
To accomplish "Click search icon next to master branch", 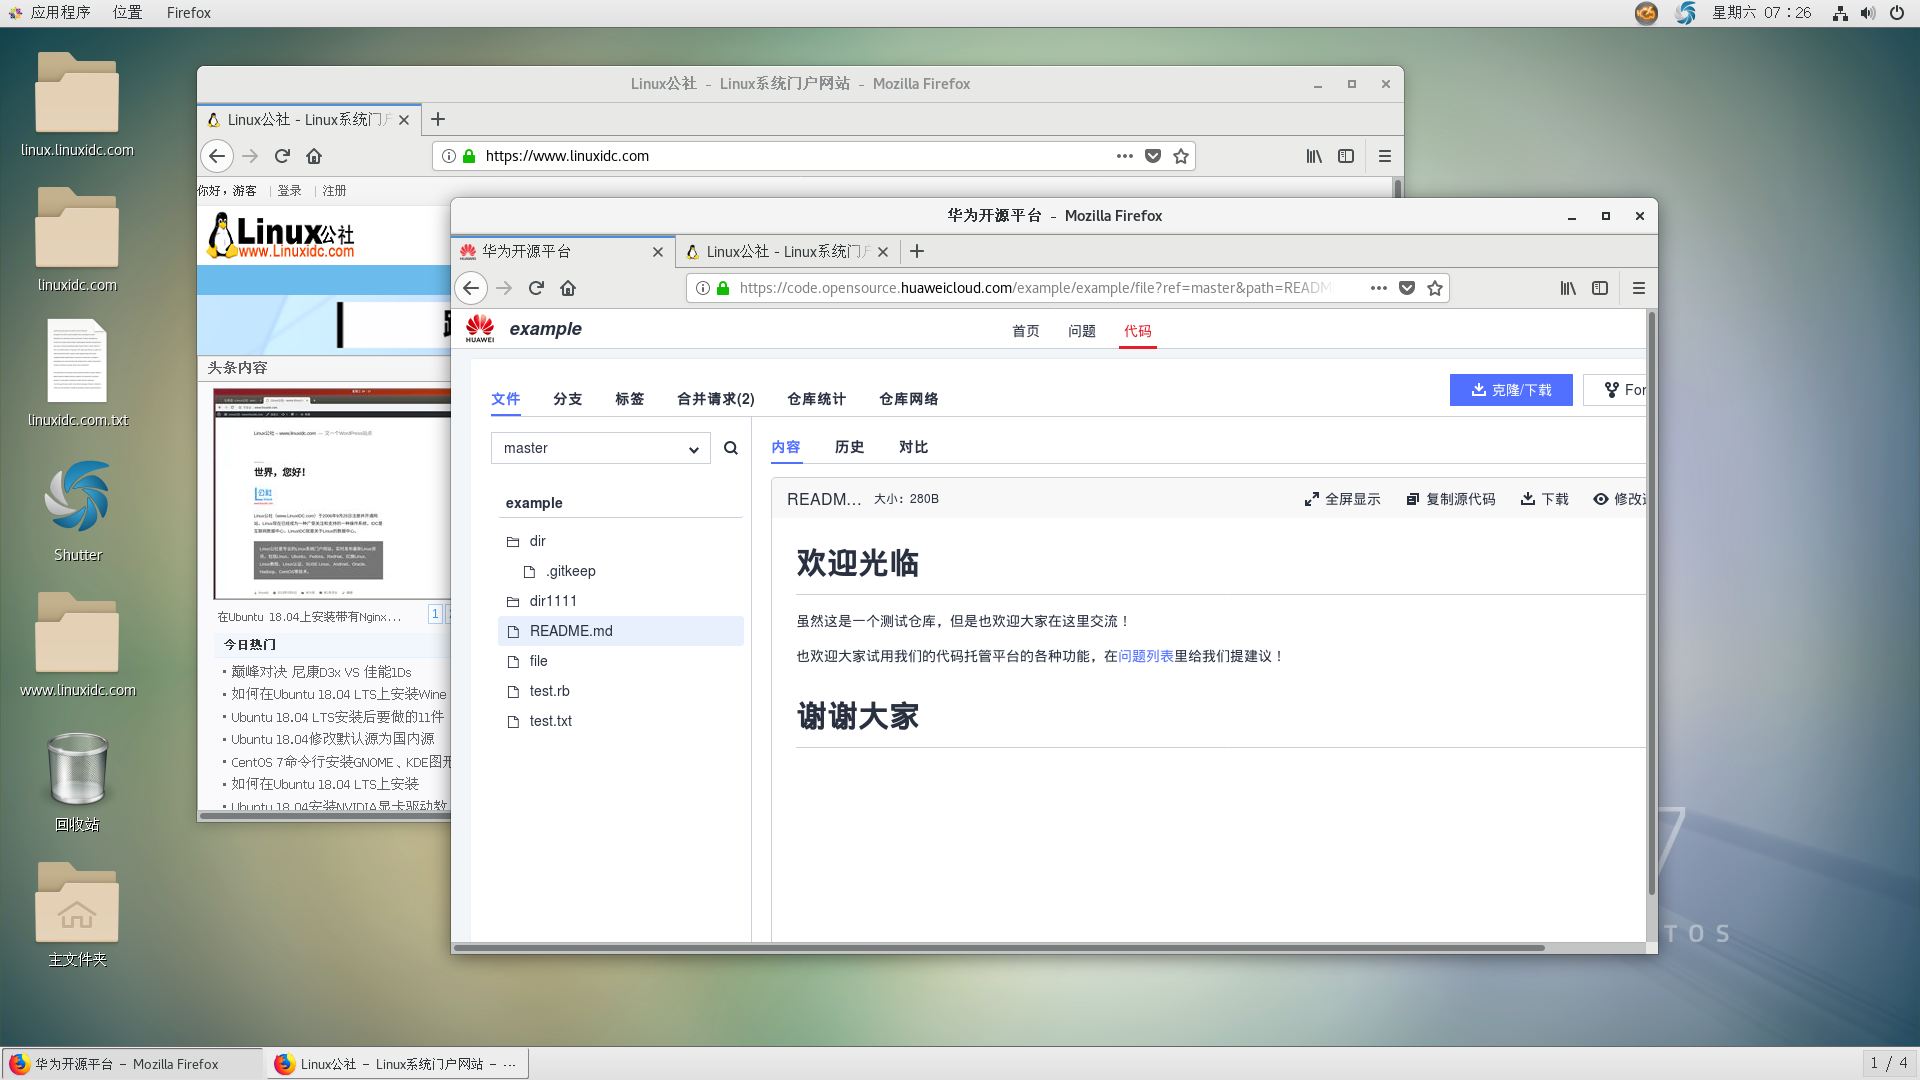I will click(x=731, y=448).
